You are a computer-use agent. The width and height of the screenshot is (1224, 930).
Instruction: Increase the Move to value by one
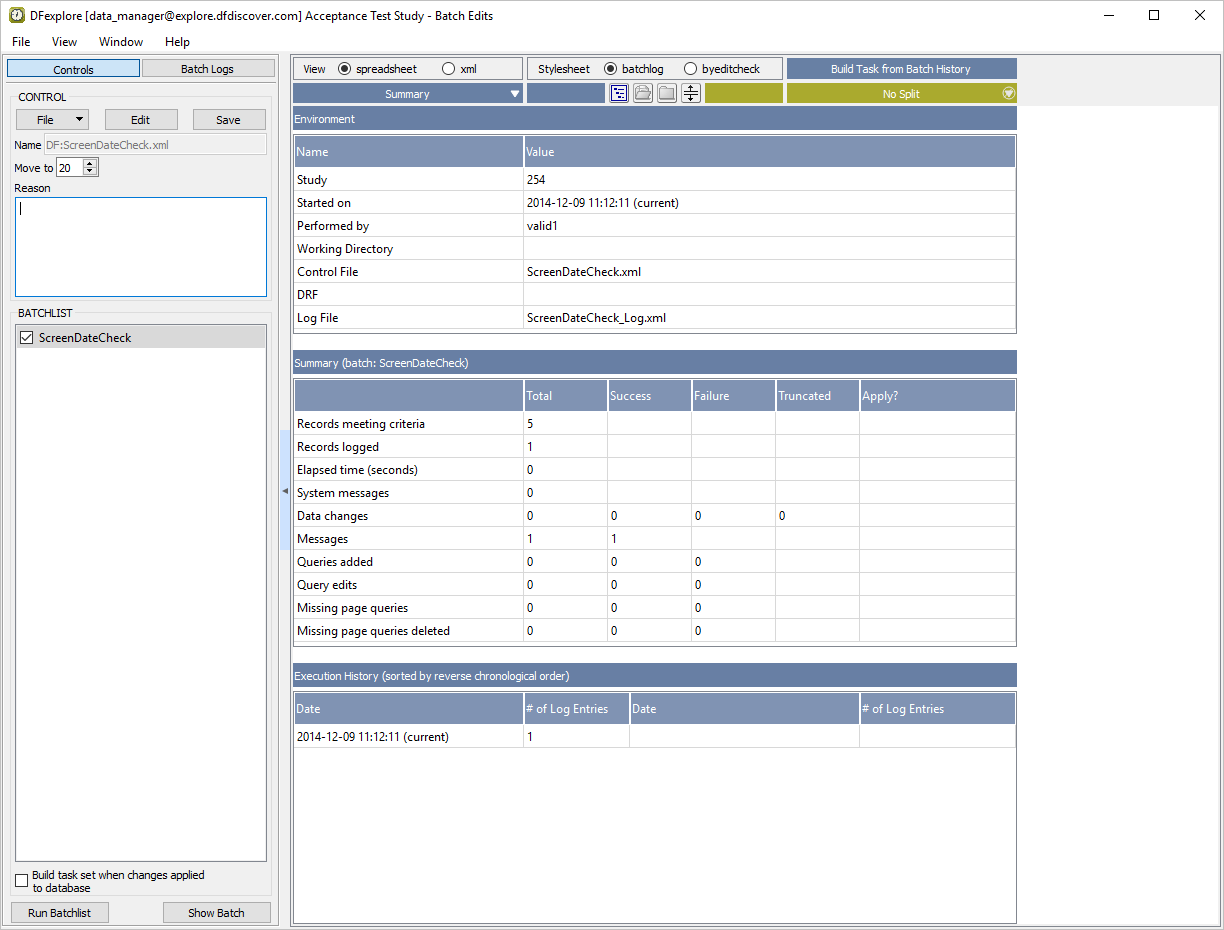(91, 164)
